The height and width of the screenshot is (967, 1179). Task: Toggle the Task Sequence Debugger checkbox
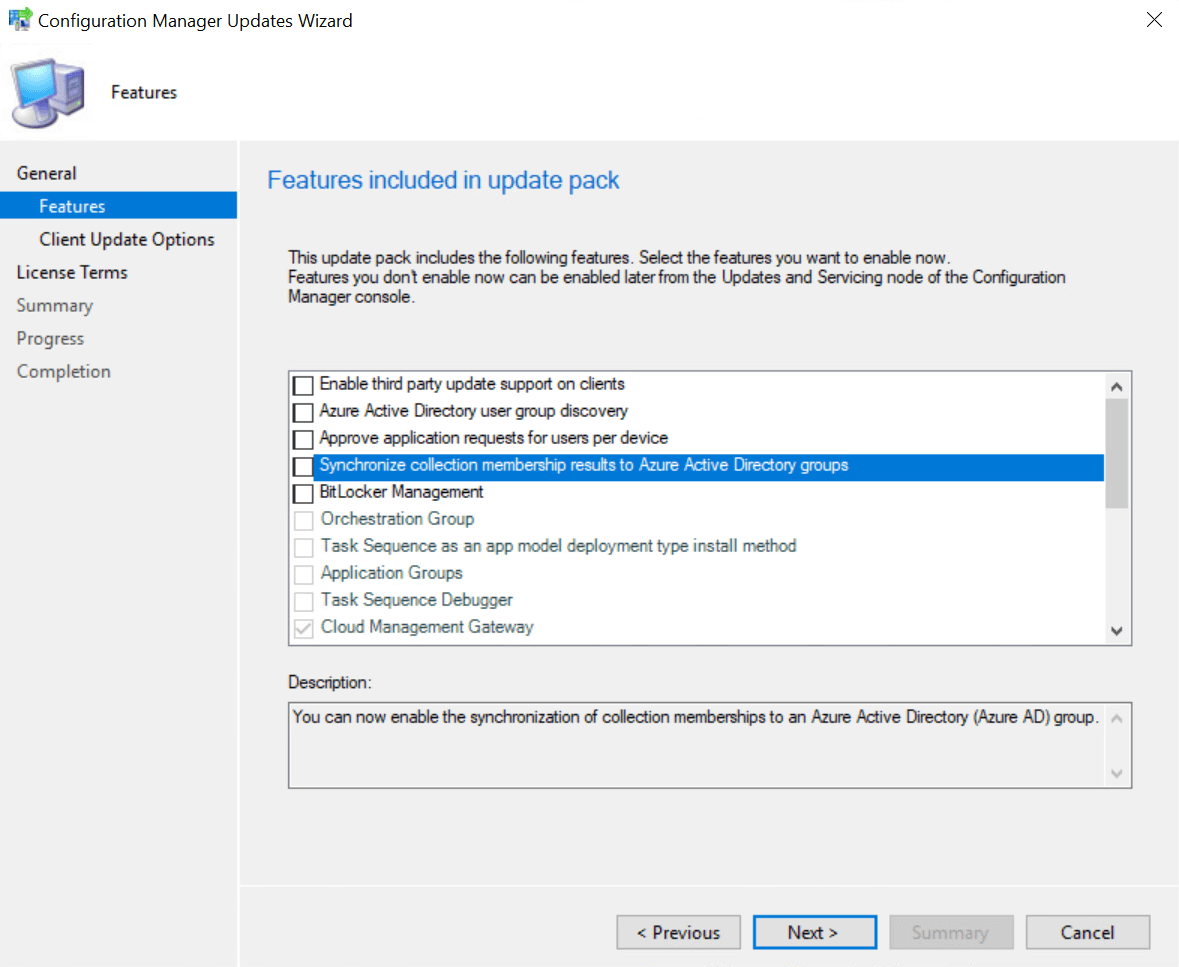(x=304, y=602)
